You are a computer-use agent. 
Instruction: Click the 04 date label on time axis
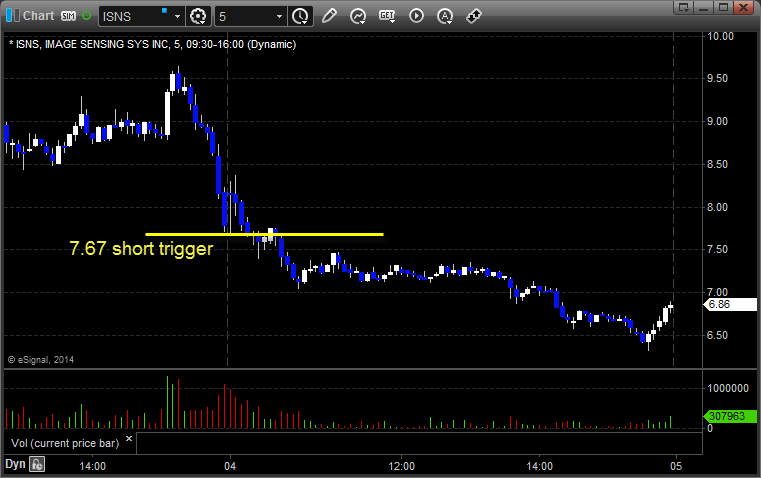coord(230,466)
